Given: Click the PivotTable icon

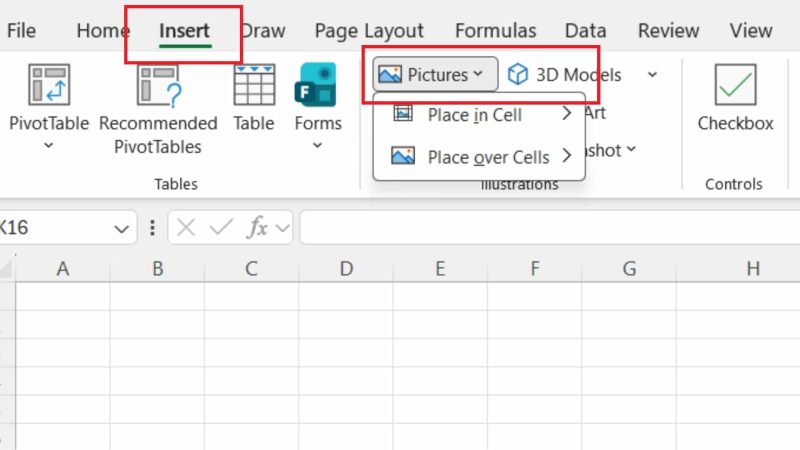Looking at the screenshot, I should [x=49, y=85].
